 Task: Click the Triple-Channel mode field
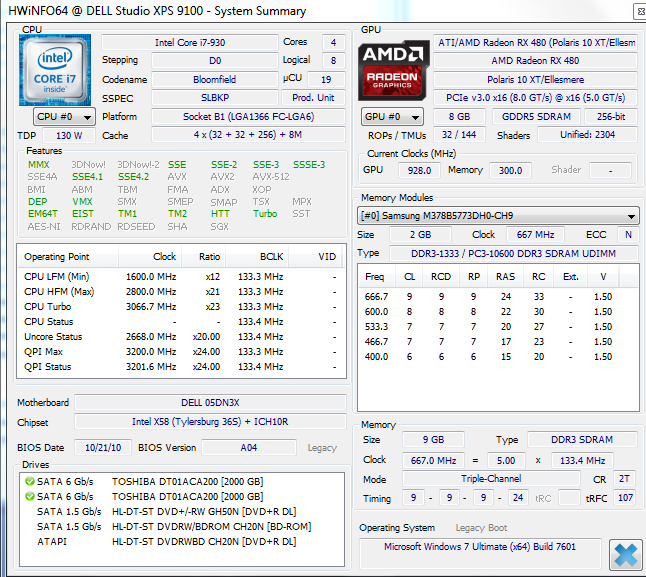click(491, 479)
